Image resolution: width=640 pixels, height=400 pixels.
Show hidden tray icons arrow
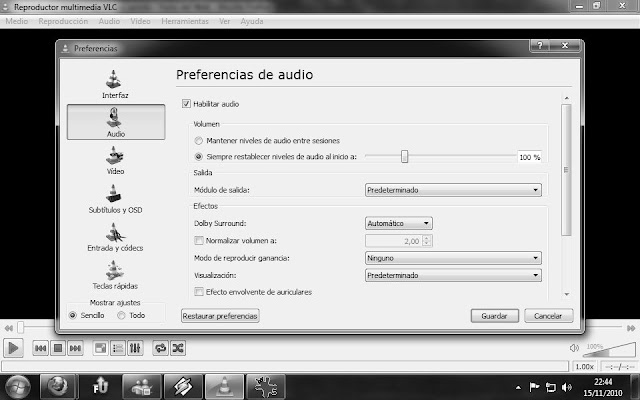(x=518, y=387)
